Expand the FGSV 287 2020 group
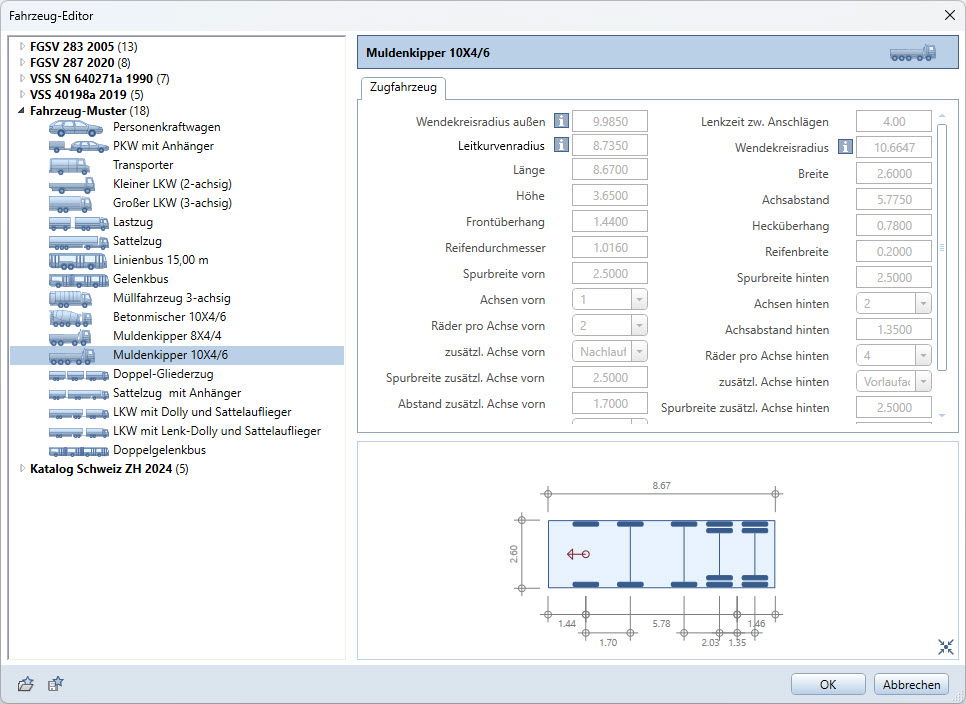 (x=22, y=62)
